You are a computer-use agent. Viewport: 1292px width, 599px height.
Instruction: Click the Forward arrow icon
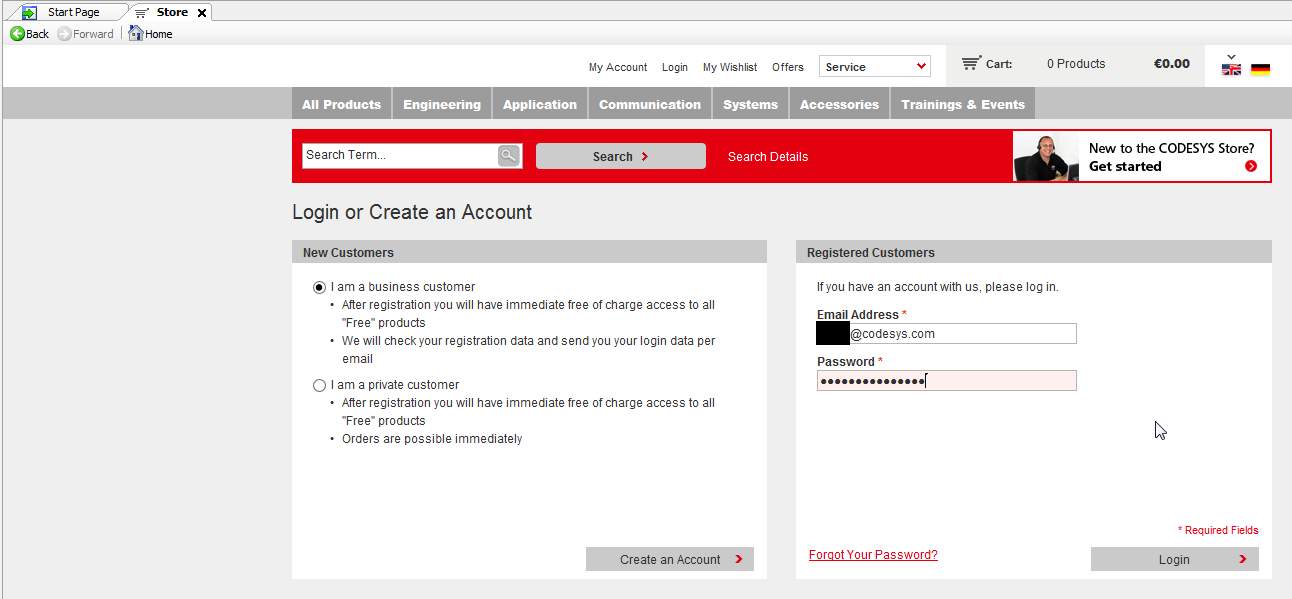coord(64,34)
